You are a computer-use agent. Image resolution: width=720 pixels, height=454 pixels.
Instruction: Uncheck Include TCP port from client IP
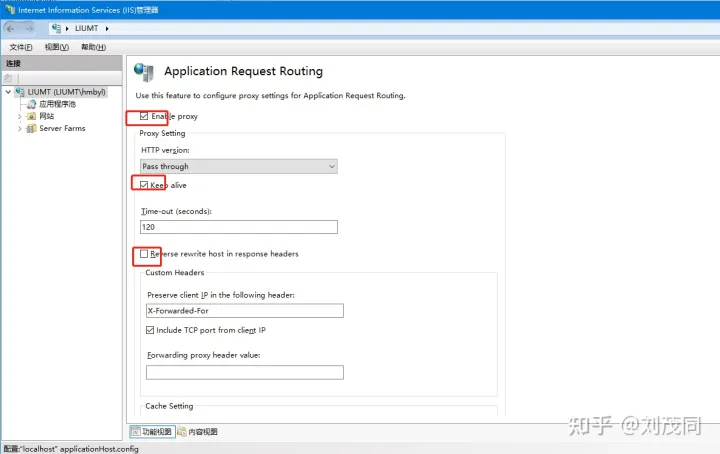tap(150, 330)
